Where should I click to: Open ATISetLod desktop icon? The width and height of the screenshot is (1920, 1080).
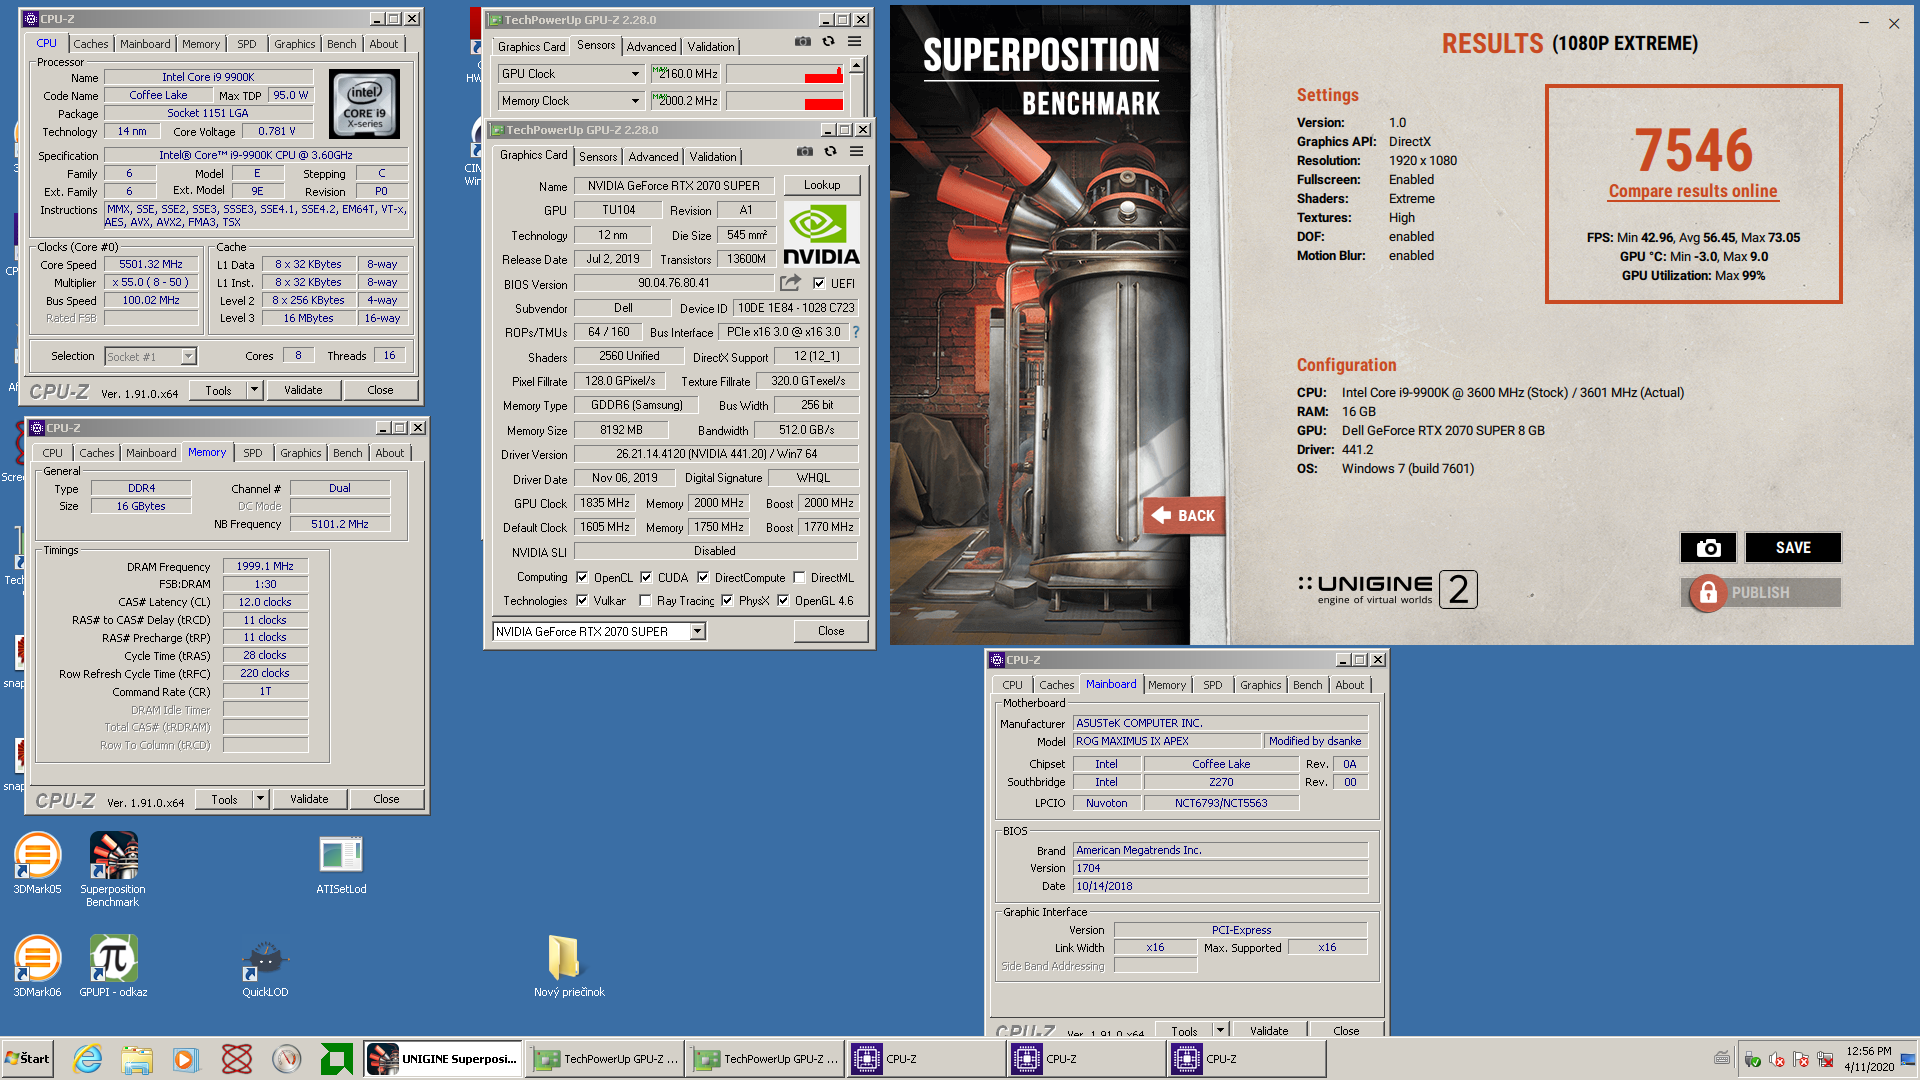(x=341, y=865)
